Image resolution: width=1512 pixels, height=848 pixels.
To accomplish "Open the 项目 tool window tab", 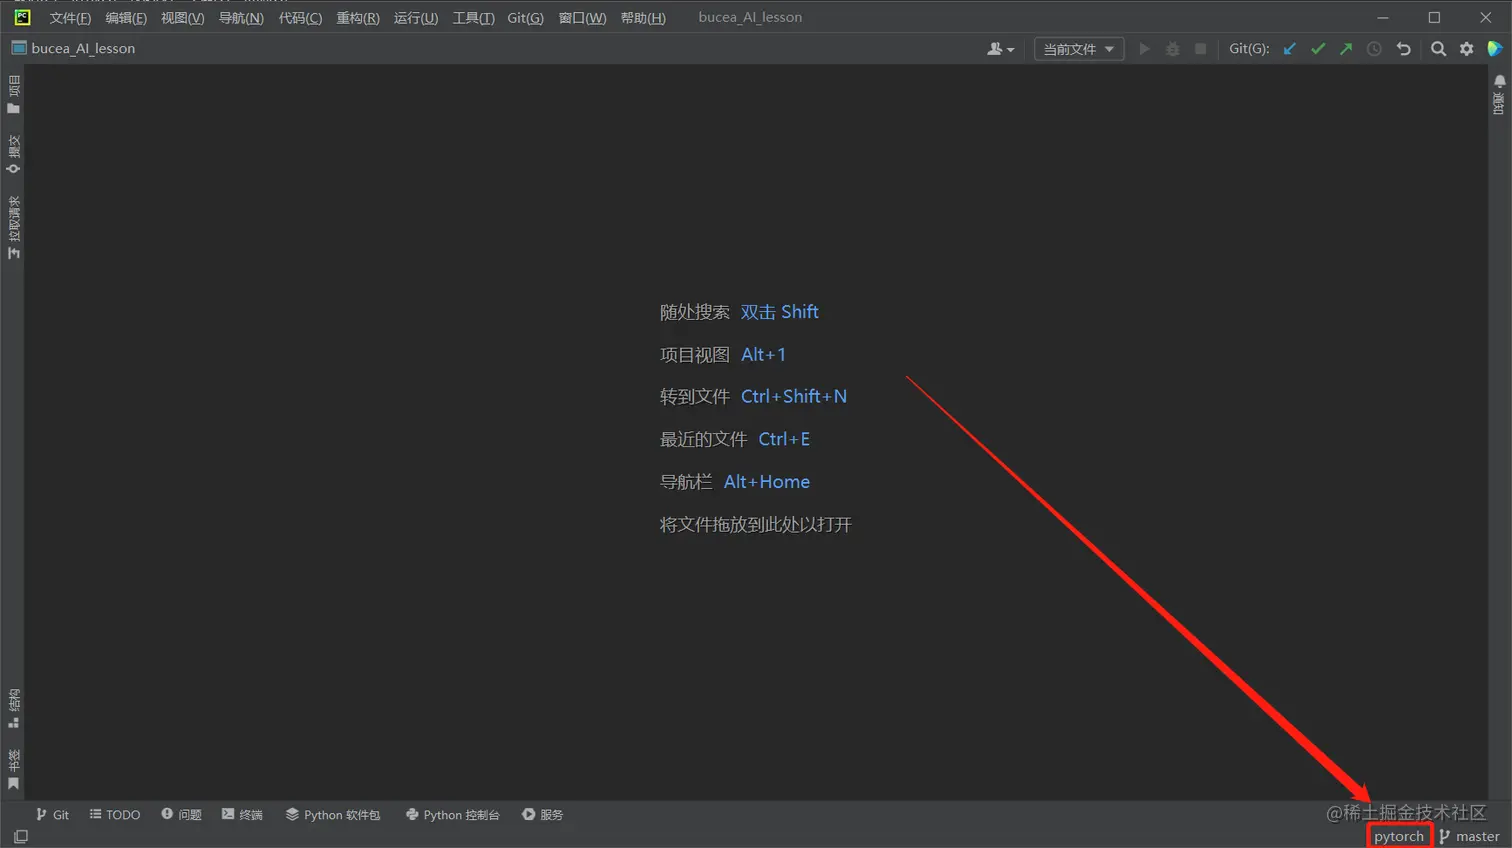I will [x=13, y=94].
